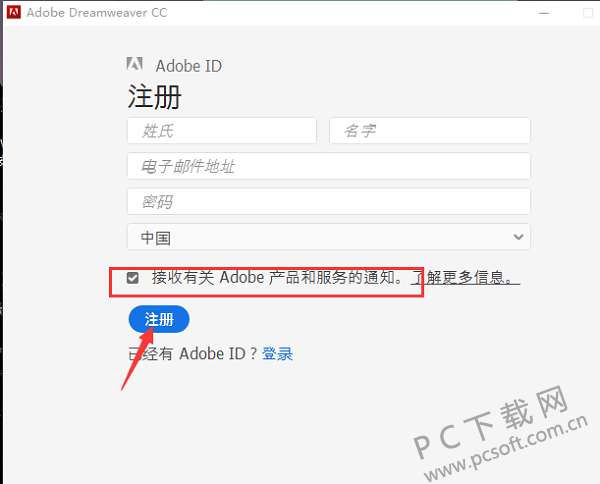Image resolution: width=600 pixels, height=484 pixels.
Task: Open the 登录 sign-in link
Action: click(x=277, y=354)
